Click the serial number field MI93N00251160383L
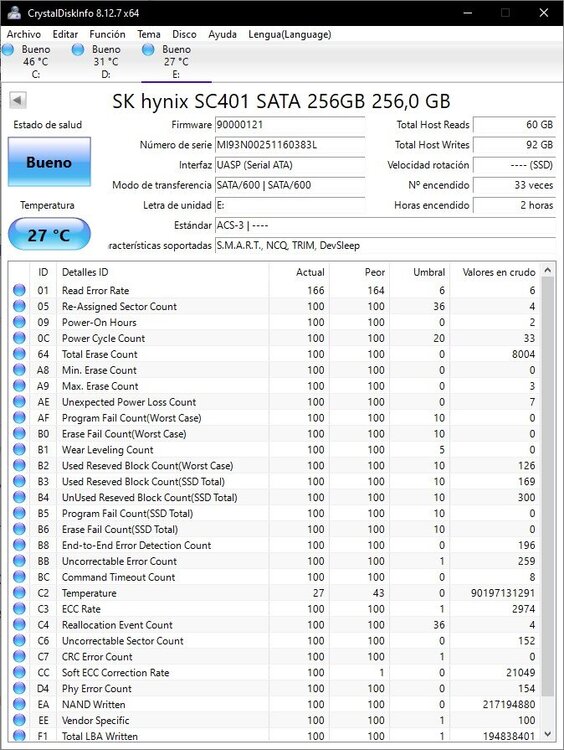Image resolution: width=564 pixels, height=750 pixels. point(290,145)
